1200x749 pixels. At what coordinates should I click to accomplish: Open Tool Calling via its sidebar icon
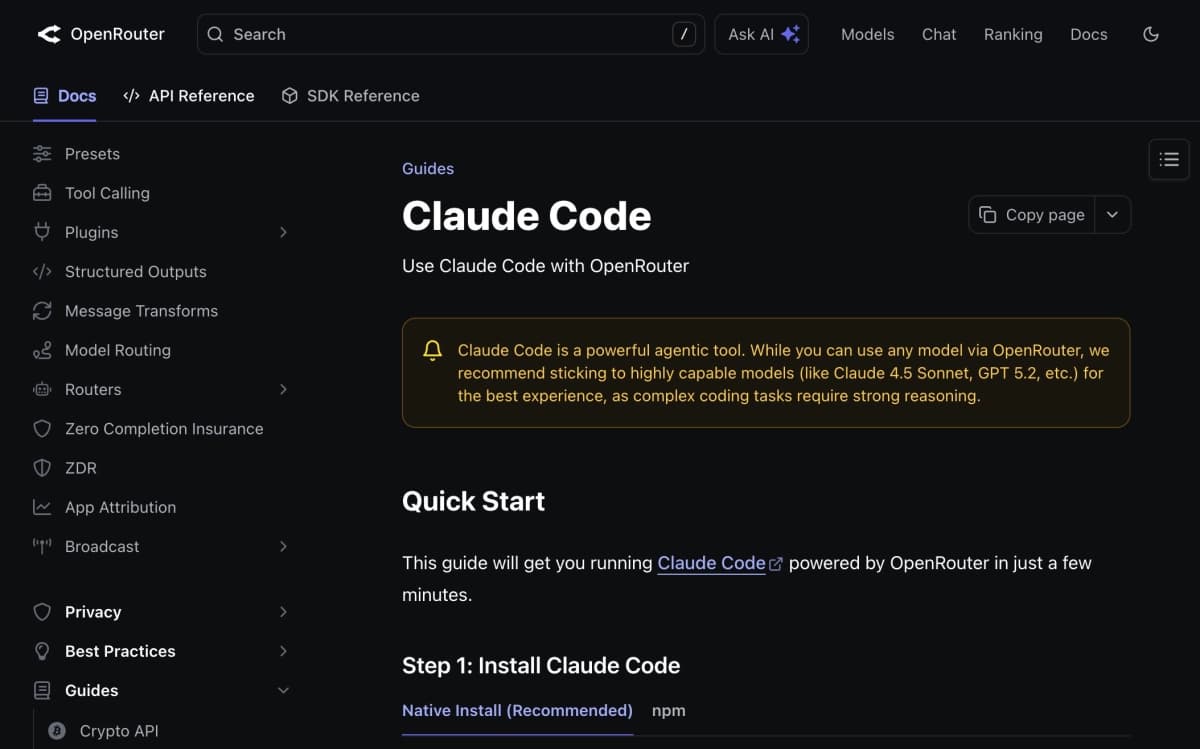(x=41, y=192)
